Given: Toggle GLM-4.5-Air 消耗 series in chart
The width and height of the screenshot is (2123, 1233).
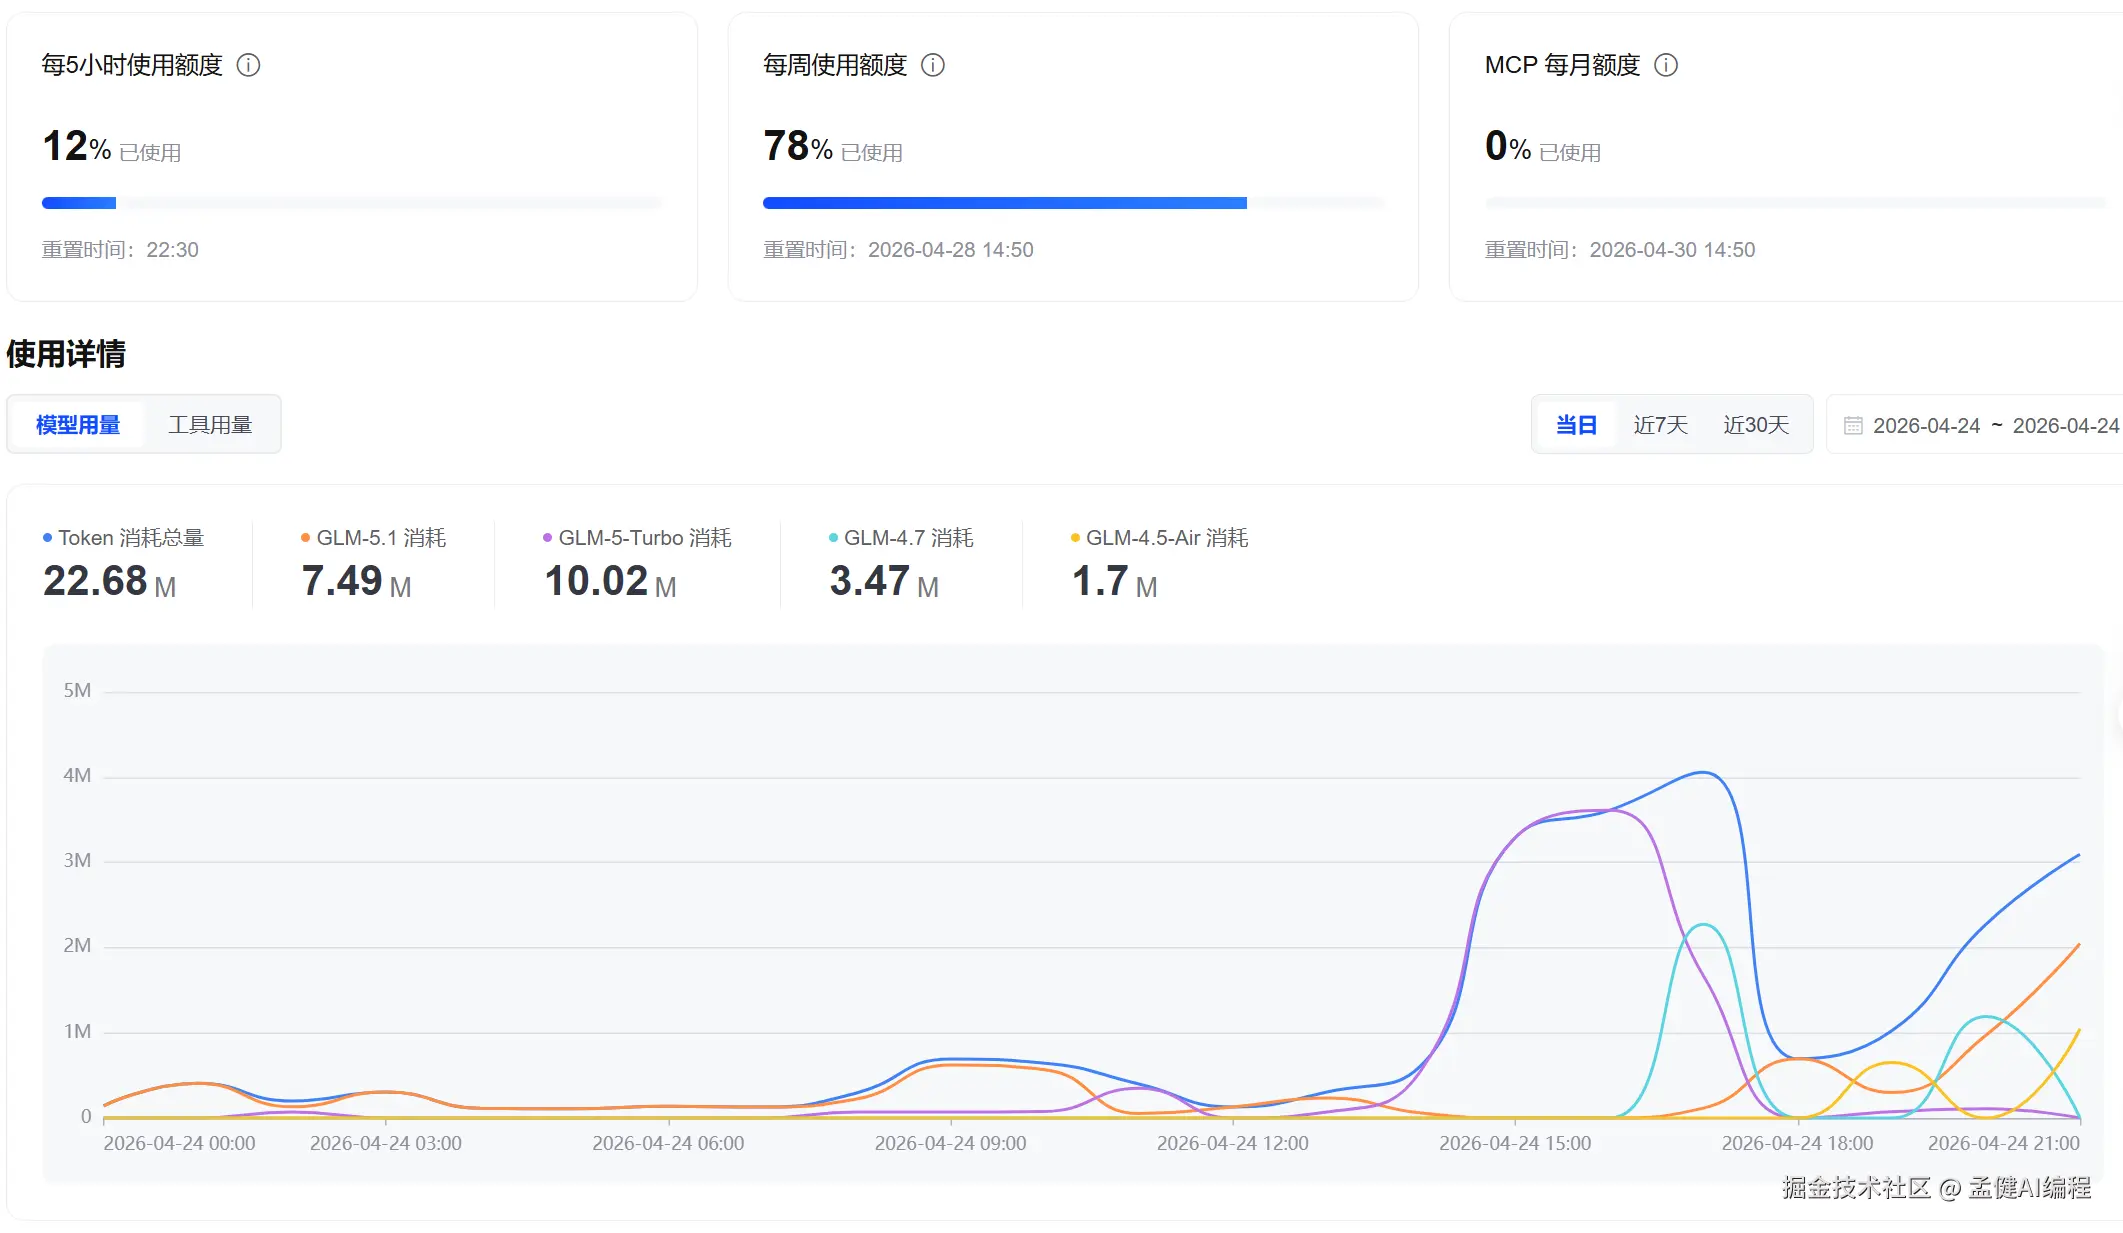Looking at the screenshot, I should click(x=1166, y=538).
